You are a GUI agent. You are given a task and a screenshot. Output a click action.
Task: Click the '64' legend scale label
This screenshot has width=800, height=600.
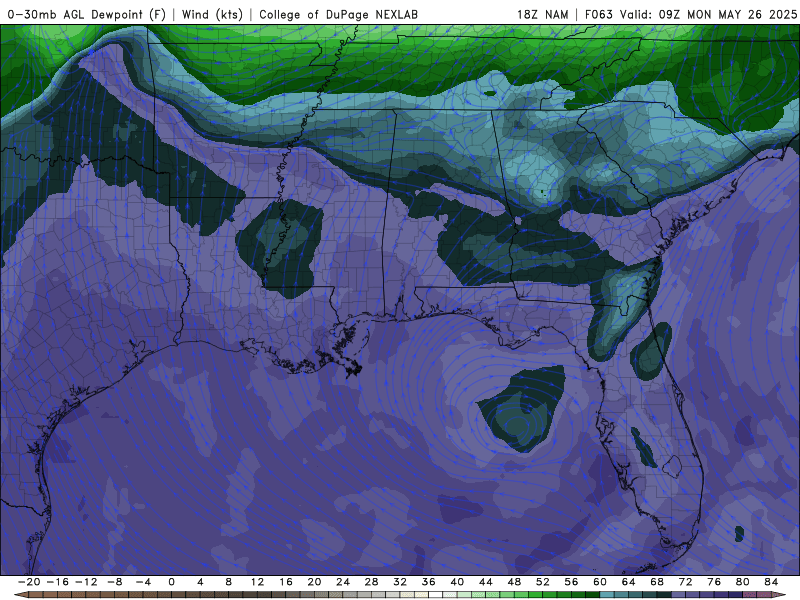[x=629, y=582]
